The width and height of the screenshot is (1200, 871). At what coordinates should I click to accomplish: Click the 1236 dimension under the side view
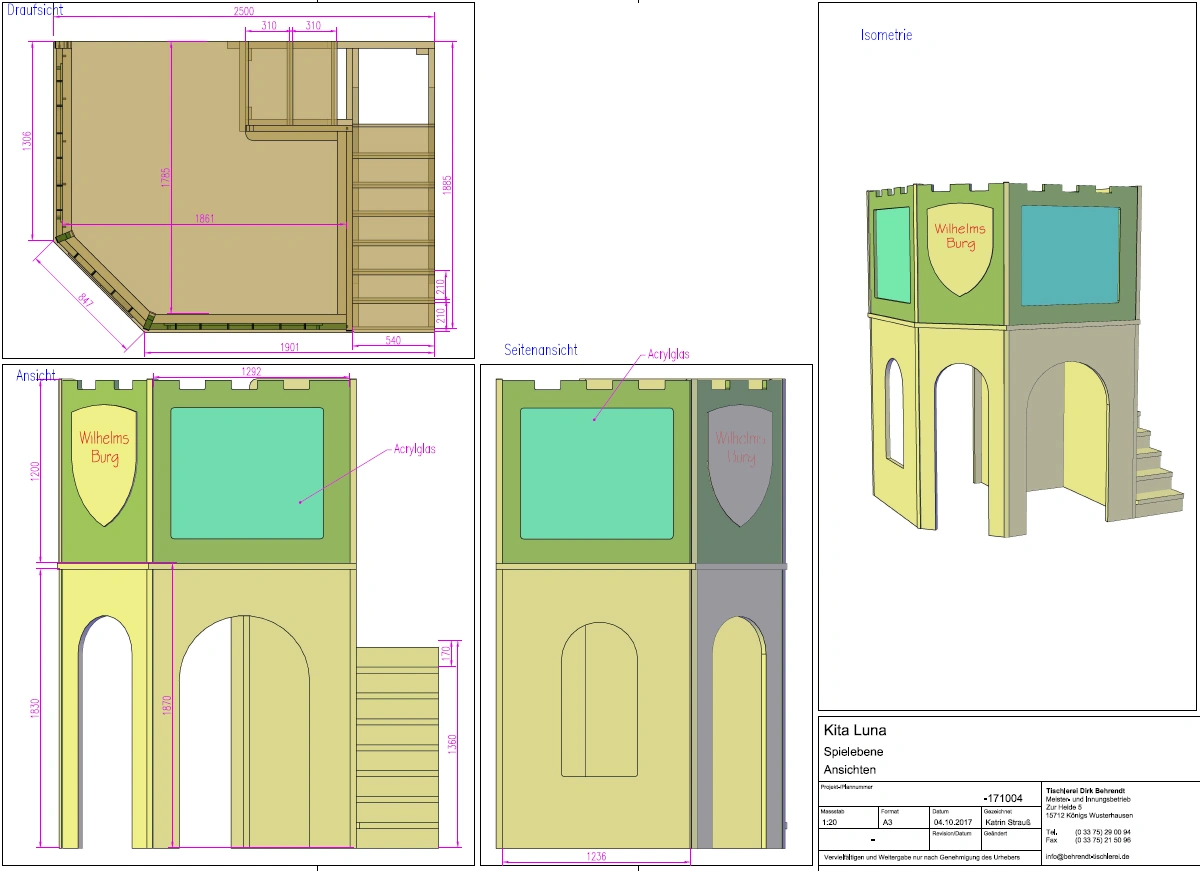(595, 857)
